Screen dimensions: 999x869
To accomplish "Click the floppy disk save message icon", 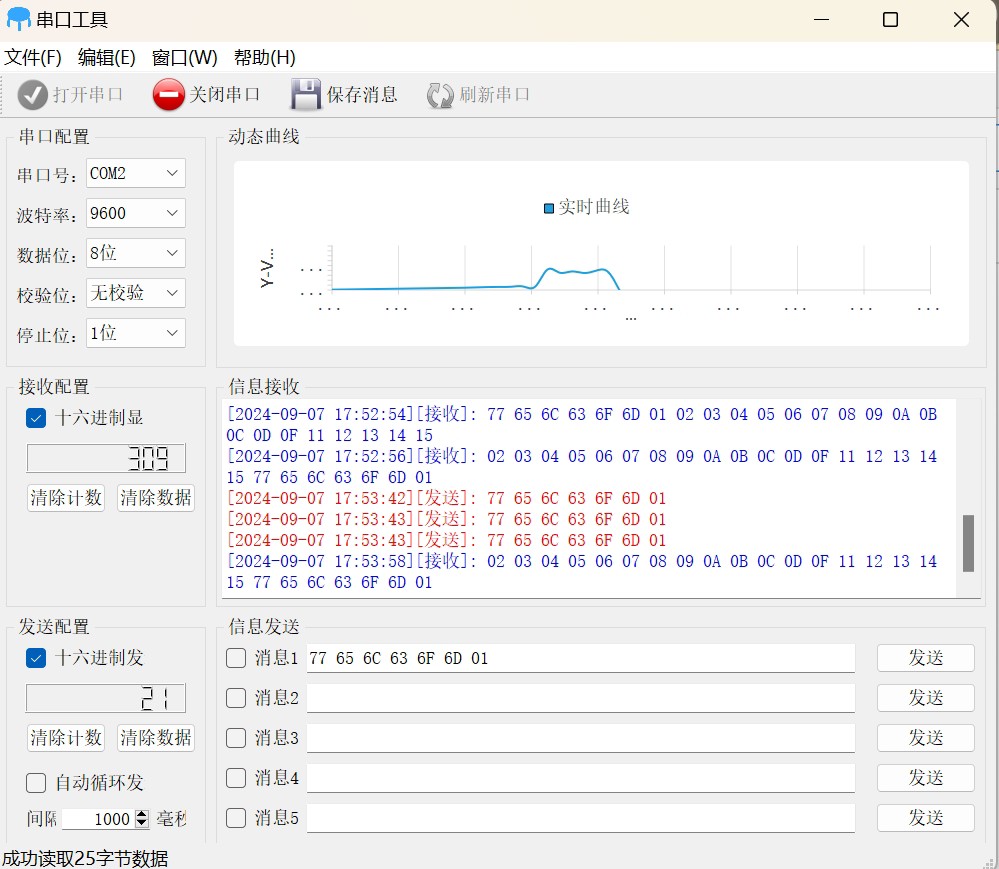I will 306,95.
